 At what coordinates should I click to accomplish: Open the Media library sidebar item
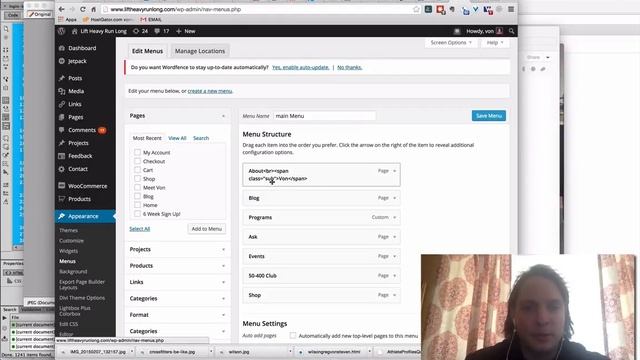[76, 91]
